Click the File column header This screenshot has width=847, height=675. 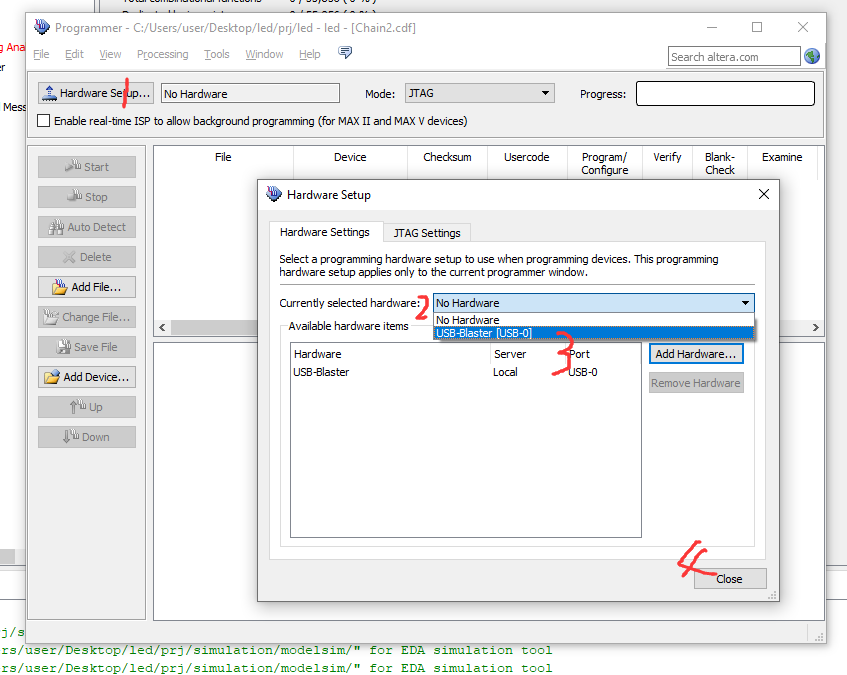[223, 157]
